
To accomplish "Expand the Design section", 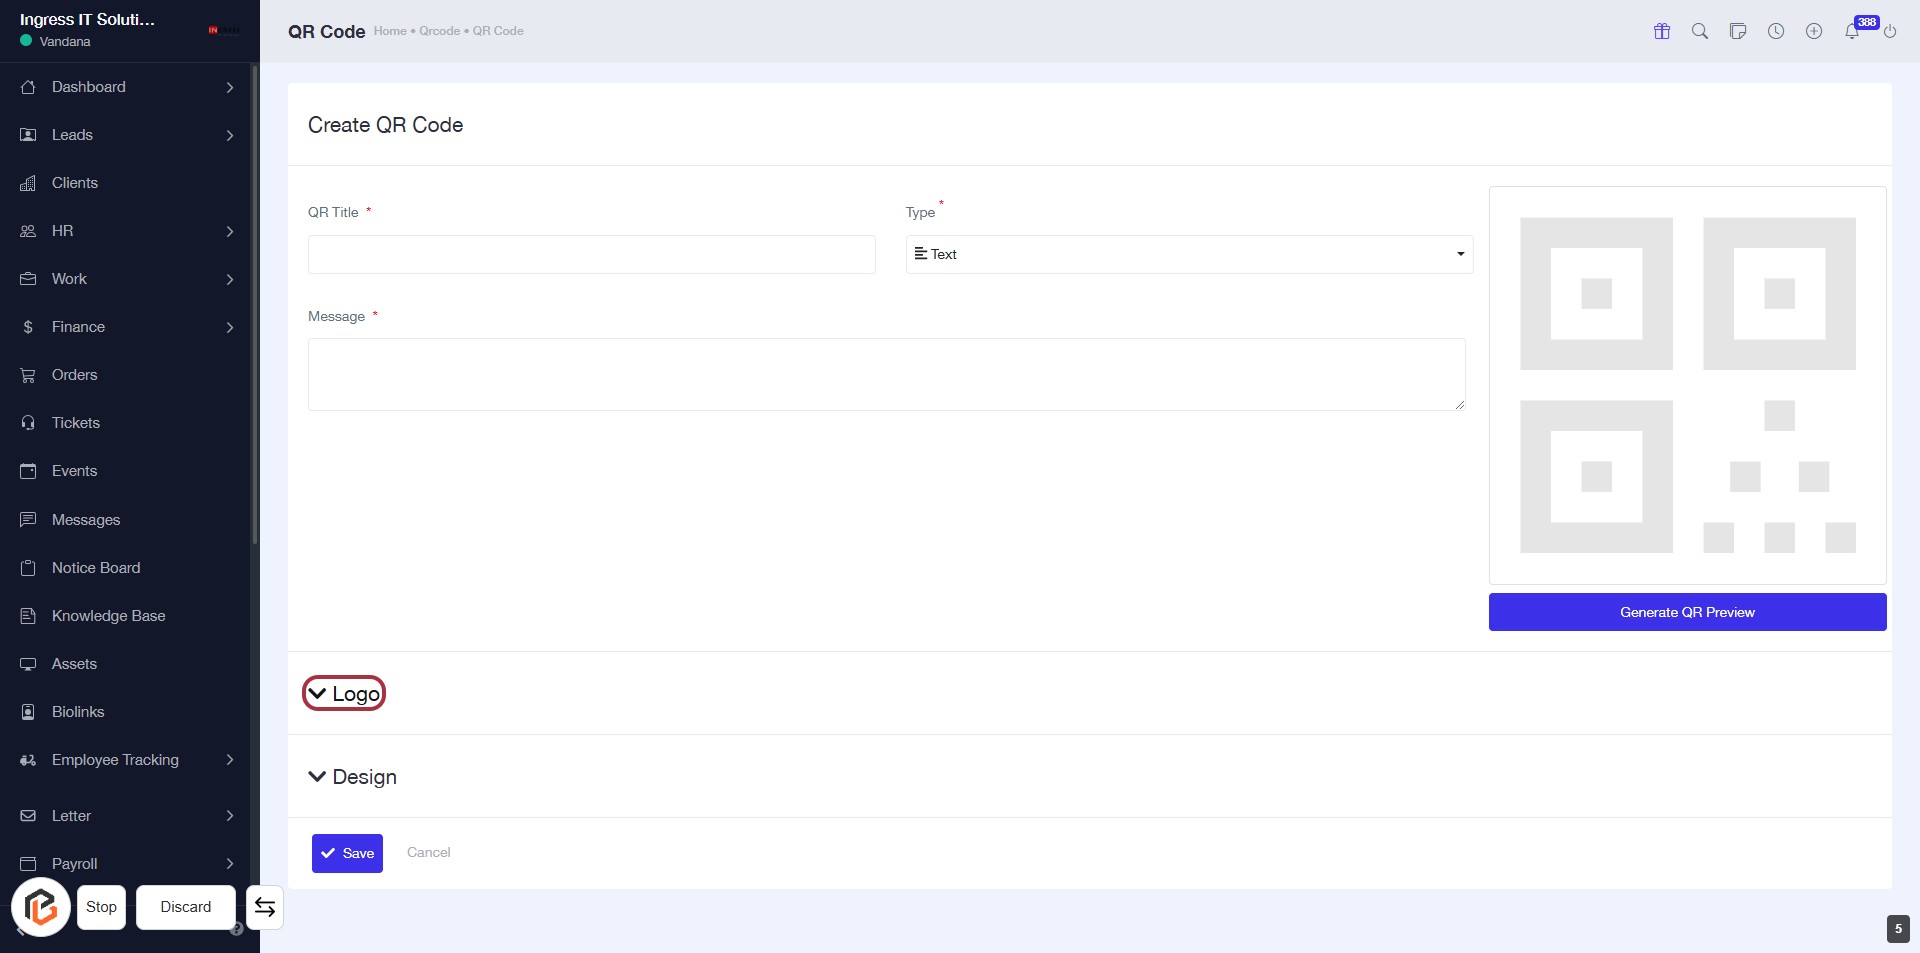I will [353, 777].
